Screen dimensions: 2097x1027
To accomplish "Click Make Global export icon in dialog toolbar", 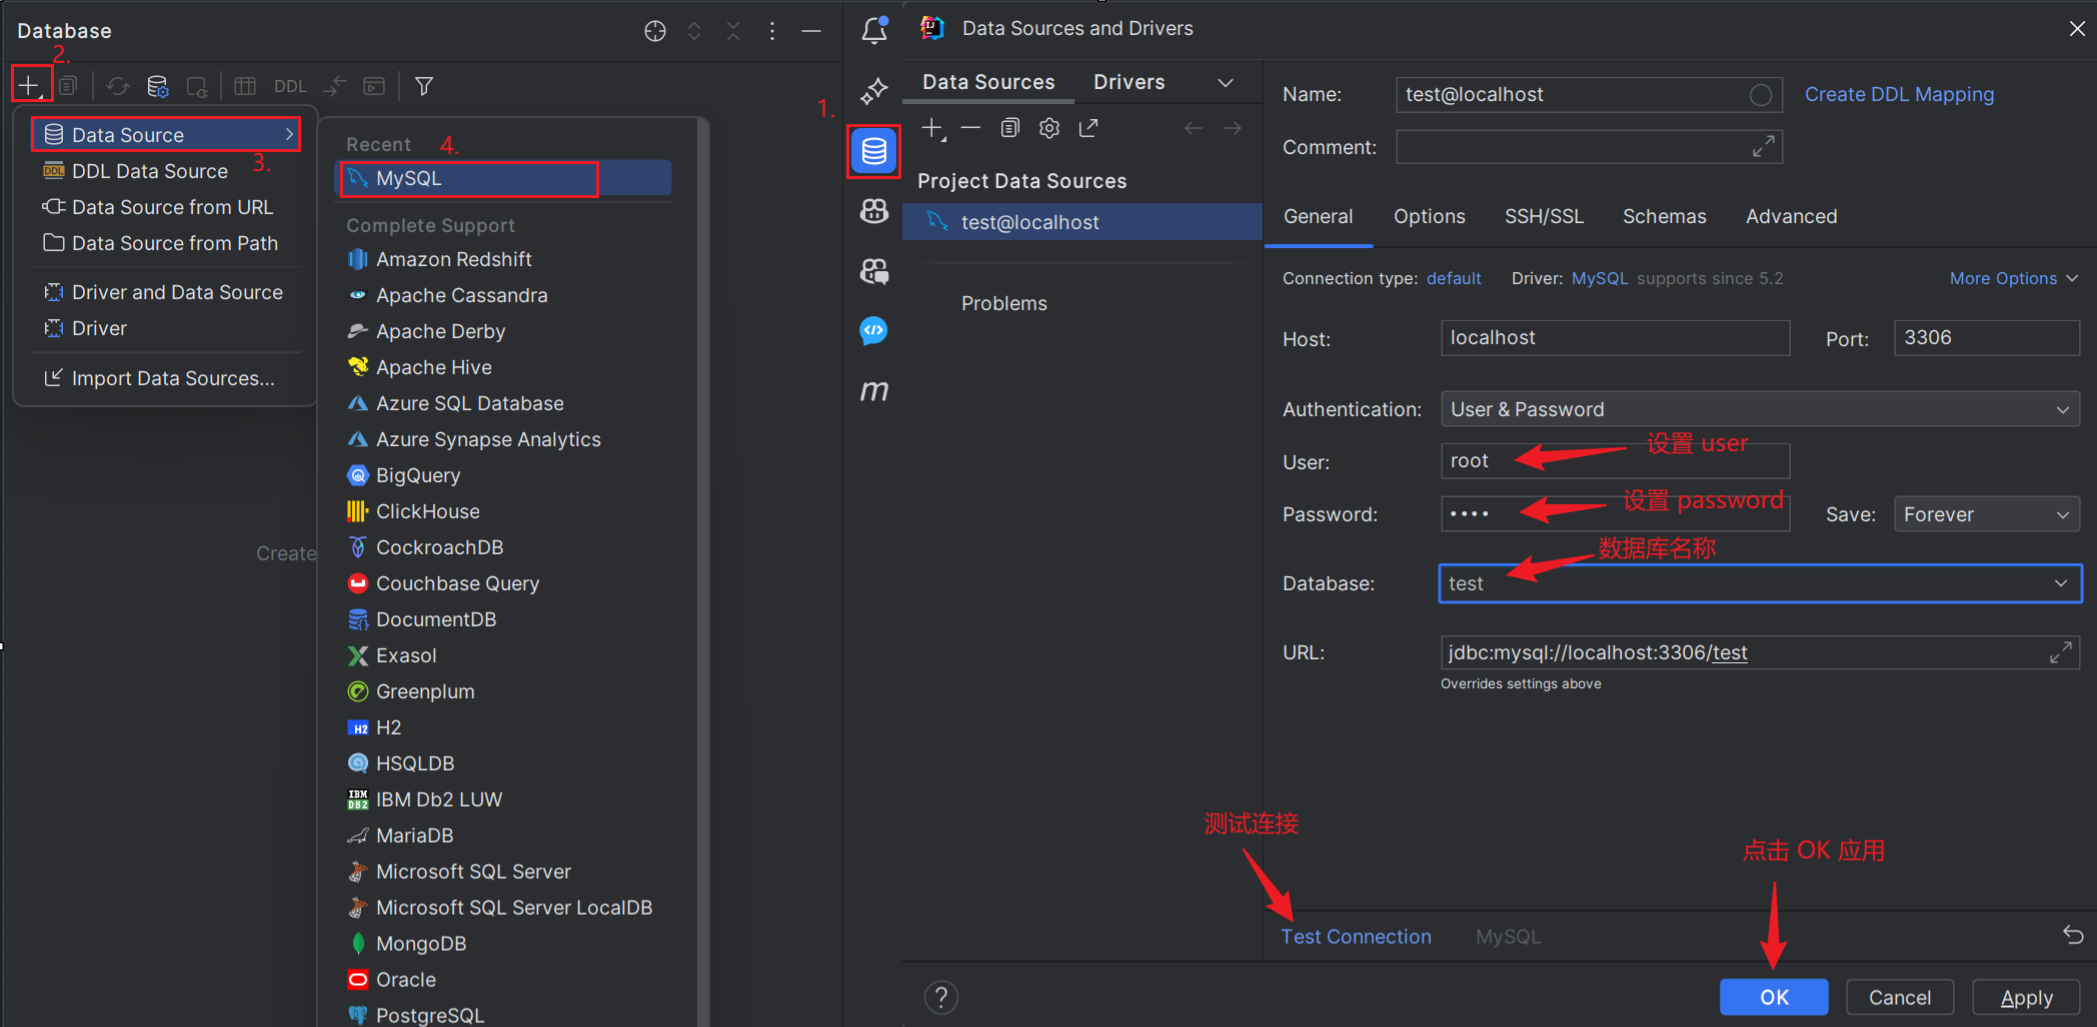I will (x=1088, y=128).
